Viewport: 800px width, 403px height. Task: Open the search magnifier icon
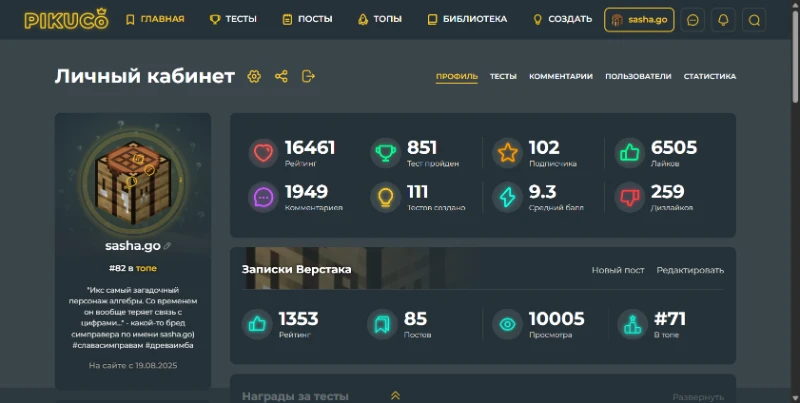[x=754, y=20]
